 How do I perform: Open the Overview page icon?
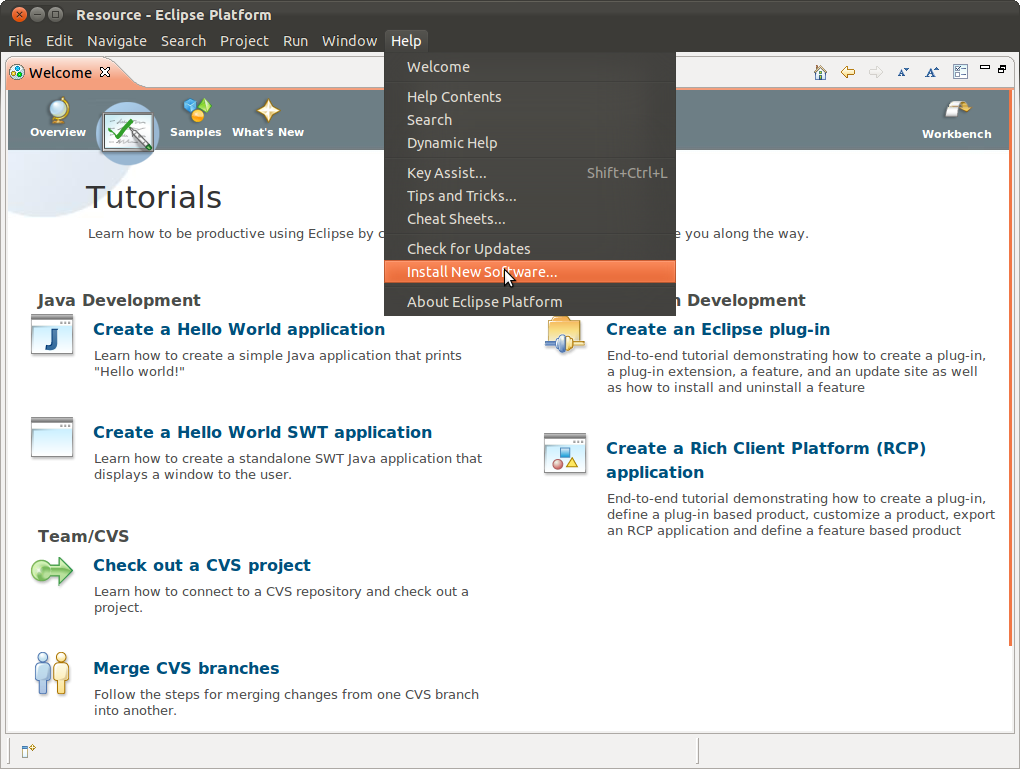[x=58, y=111]
